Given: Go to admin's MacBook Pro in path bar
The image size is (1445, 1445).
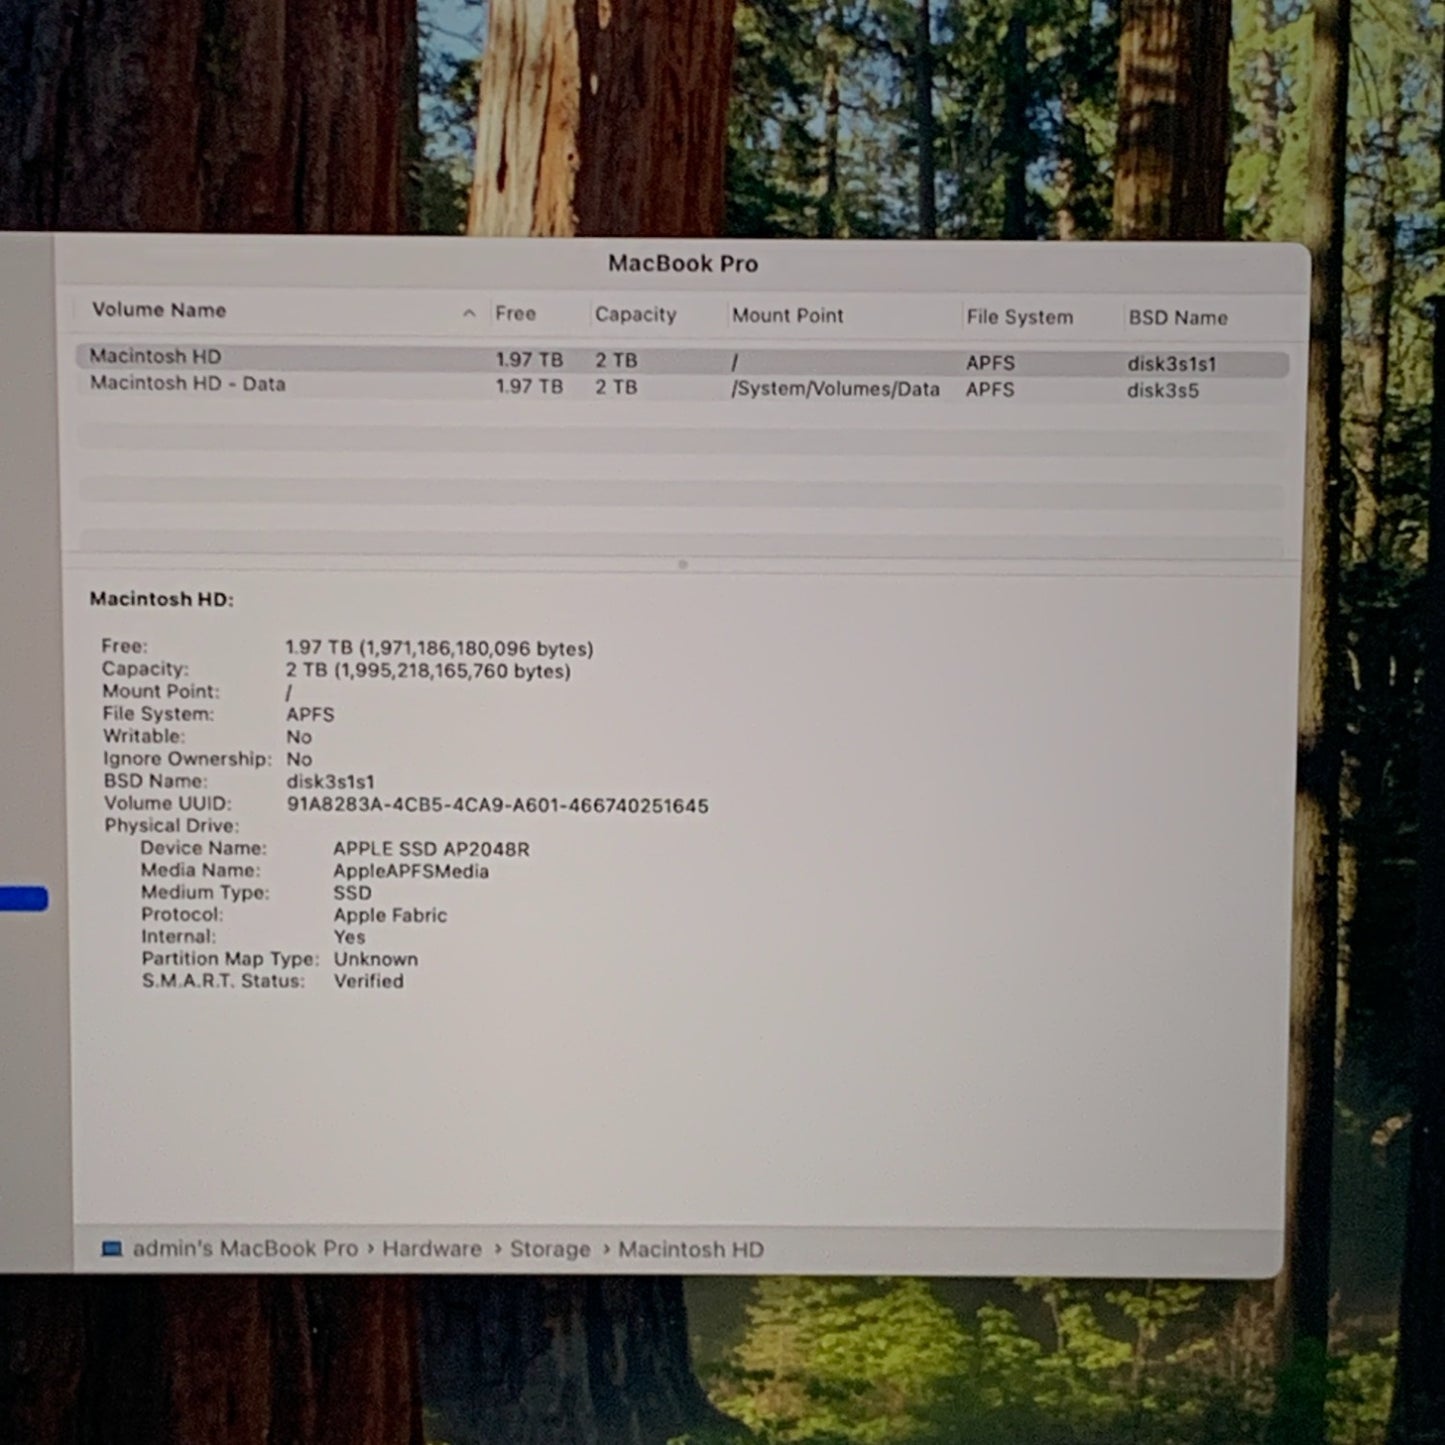Looking at the screenshot, I should point(245,1249).
